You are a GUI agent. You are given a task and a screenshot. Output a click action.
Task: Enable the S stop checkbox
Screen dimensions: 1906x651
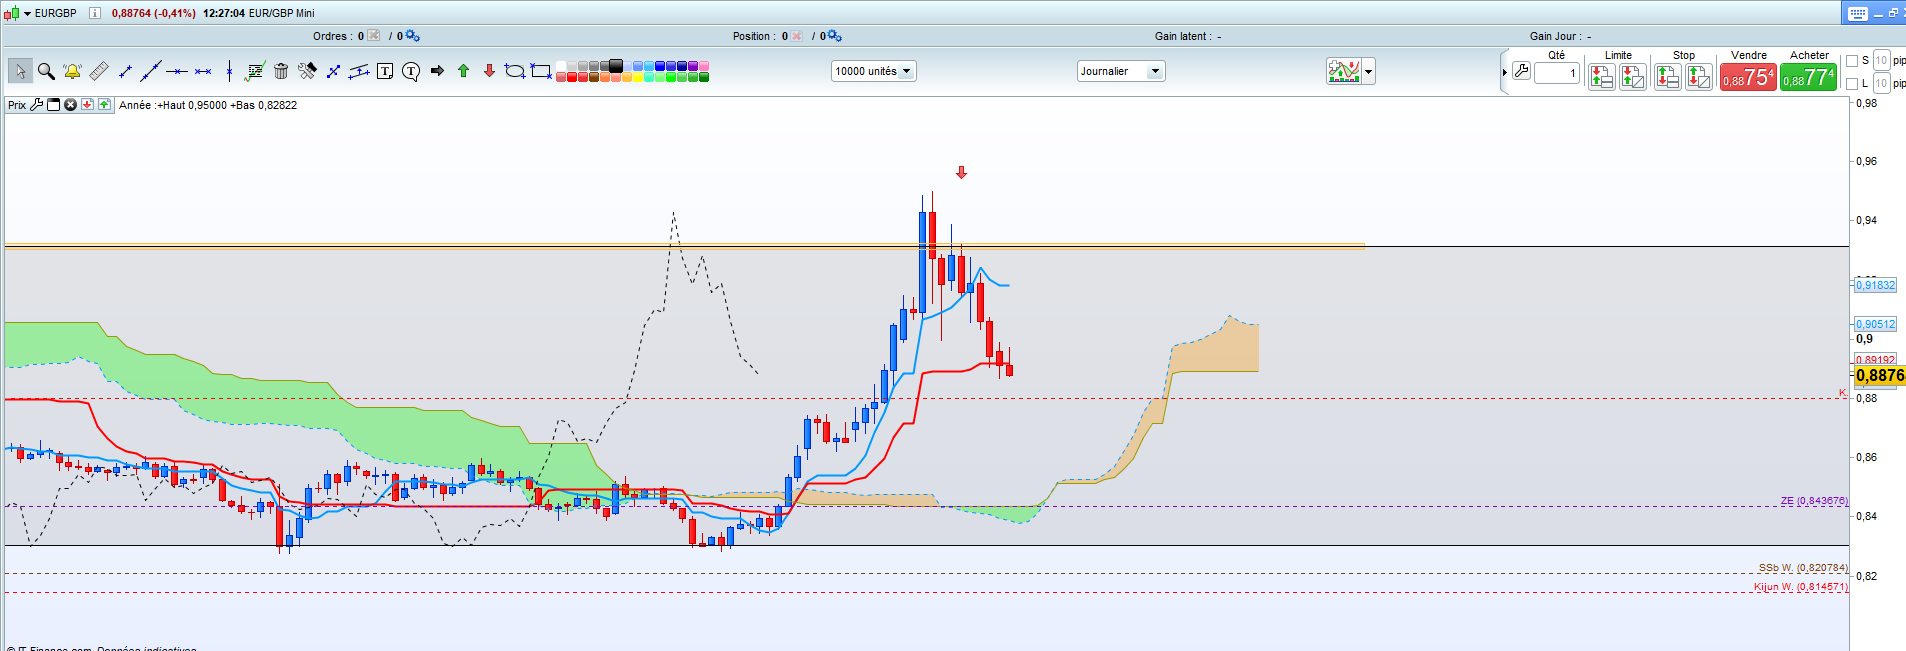click(1852, 61)
